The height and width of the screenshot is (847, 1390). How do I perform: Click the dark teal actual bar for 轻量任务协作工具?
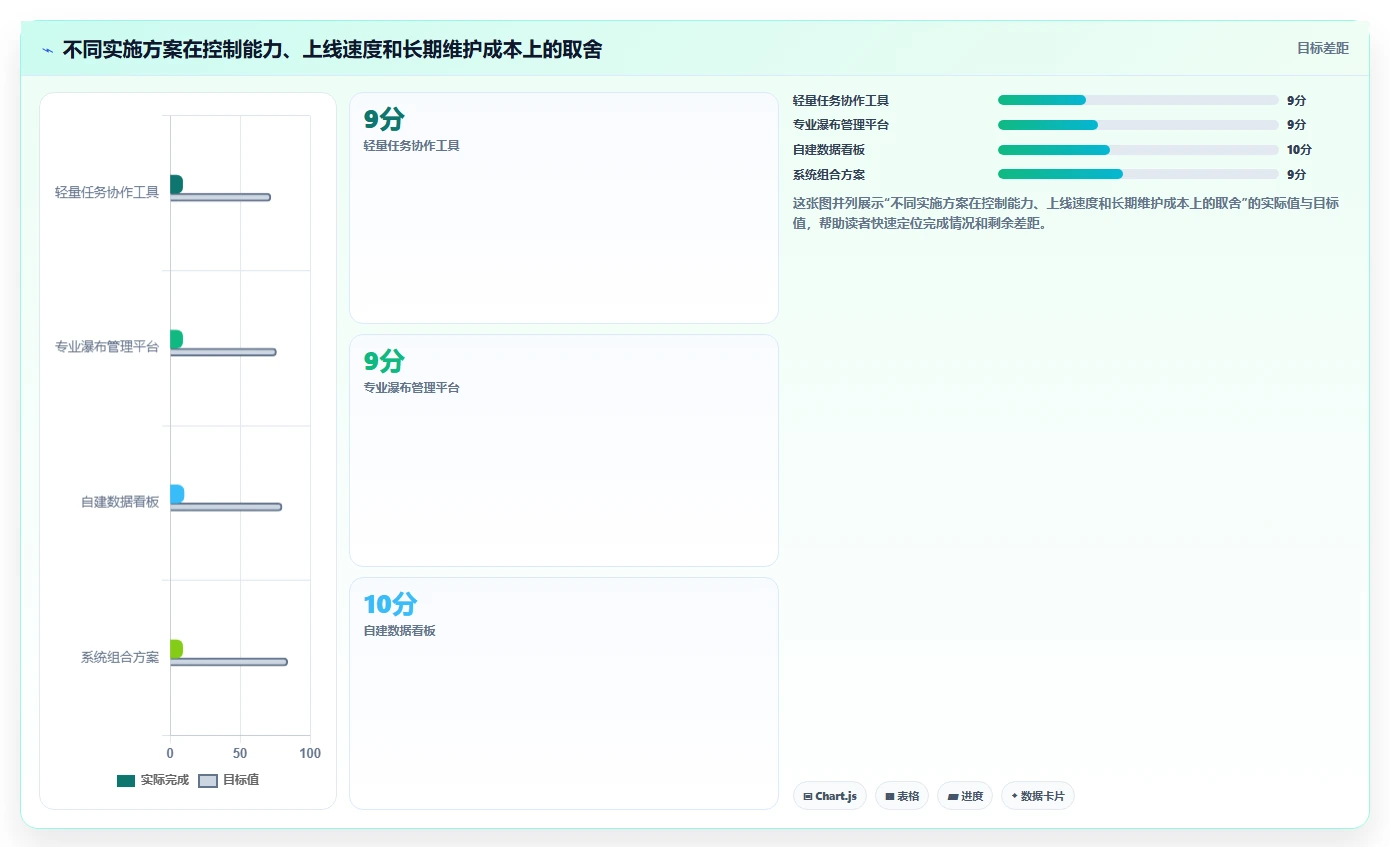tap(177, 184)
